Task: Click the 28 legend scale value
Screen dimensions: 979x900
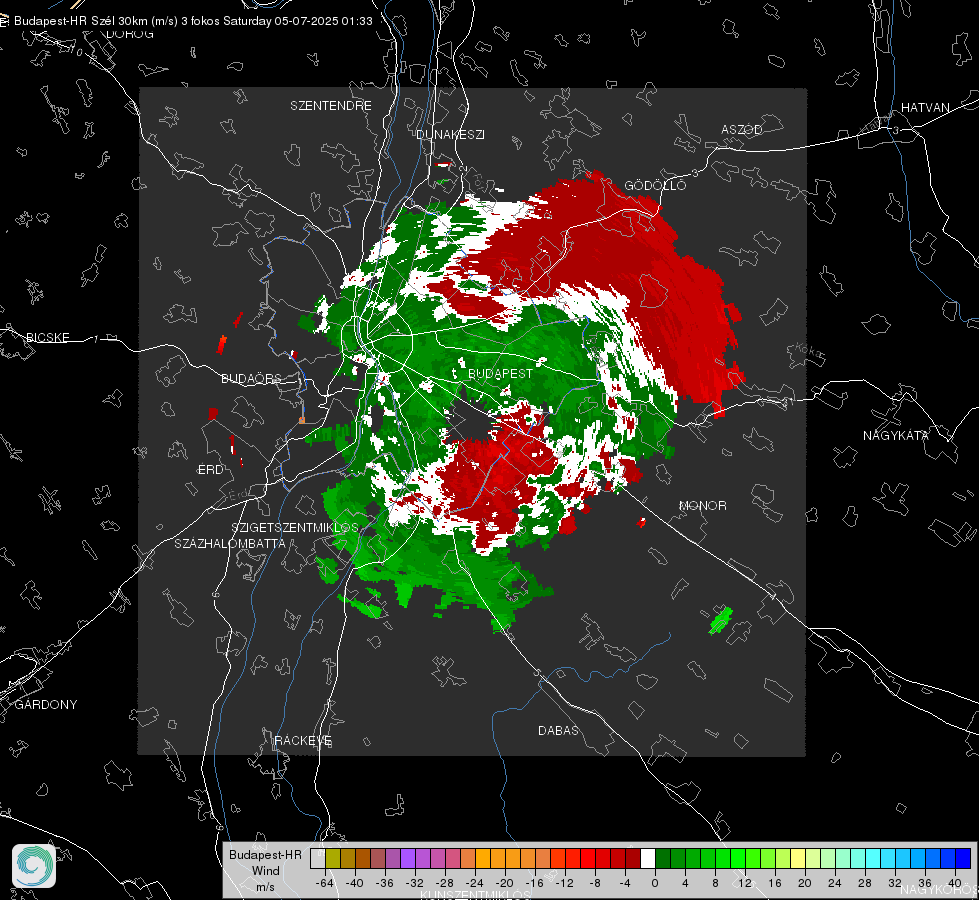Action: coord(865,883)
